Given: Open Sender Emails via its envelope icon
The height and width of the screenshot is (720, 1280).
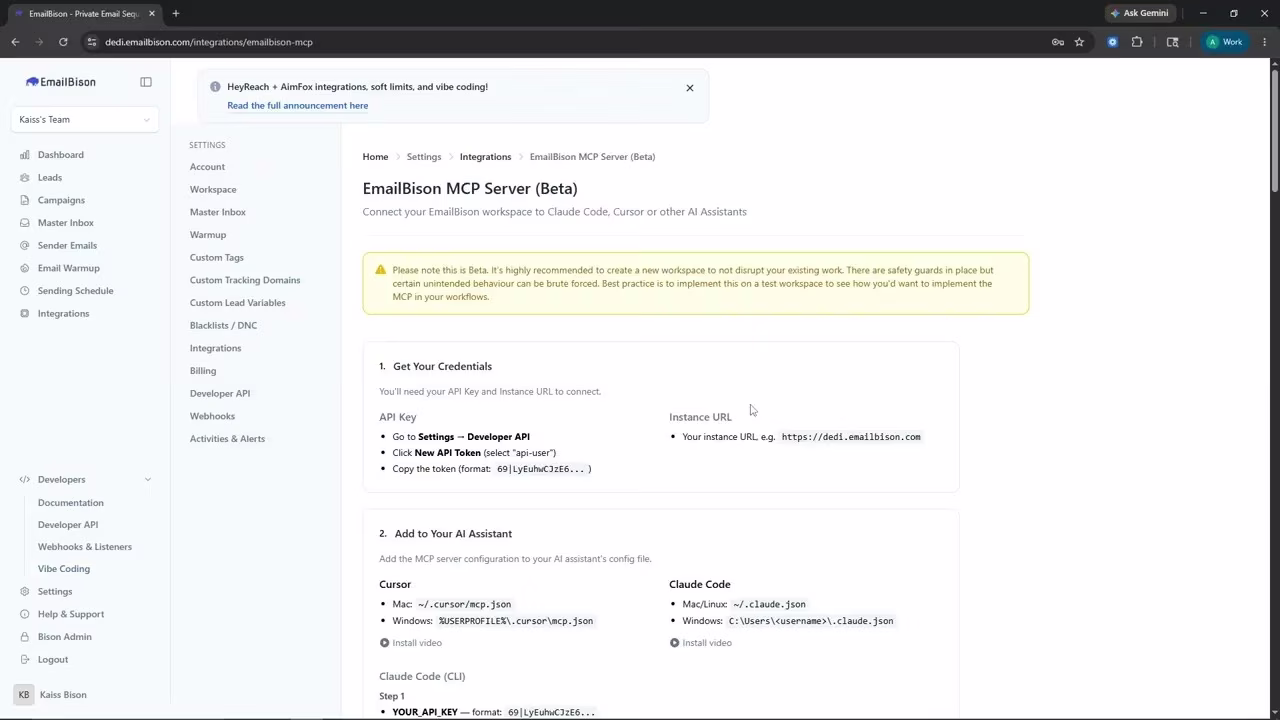Looking at the screenshot, I should pyautogui.click(x=25, y=246).
